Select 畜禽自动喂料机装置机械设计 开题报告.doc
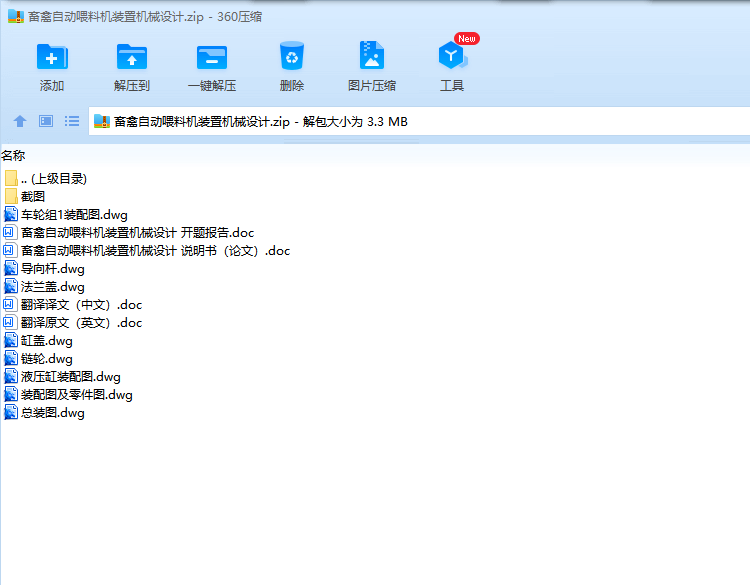 click(x=137, y=233)
